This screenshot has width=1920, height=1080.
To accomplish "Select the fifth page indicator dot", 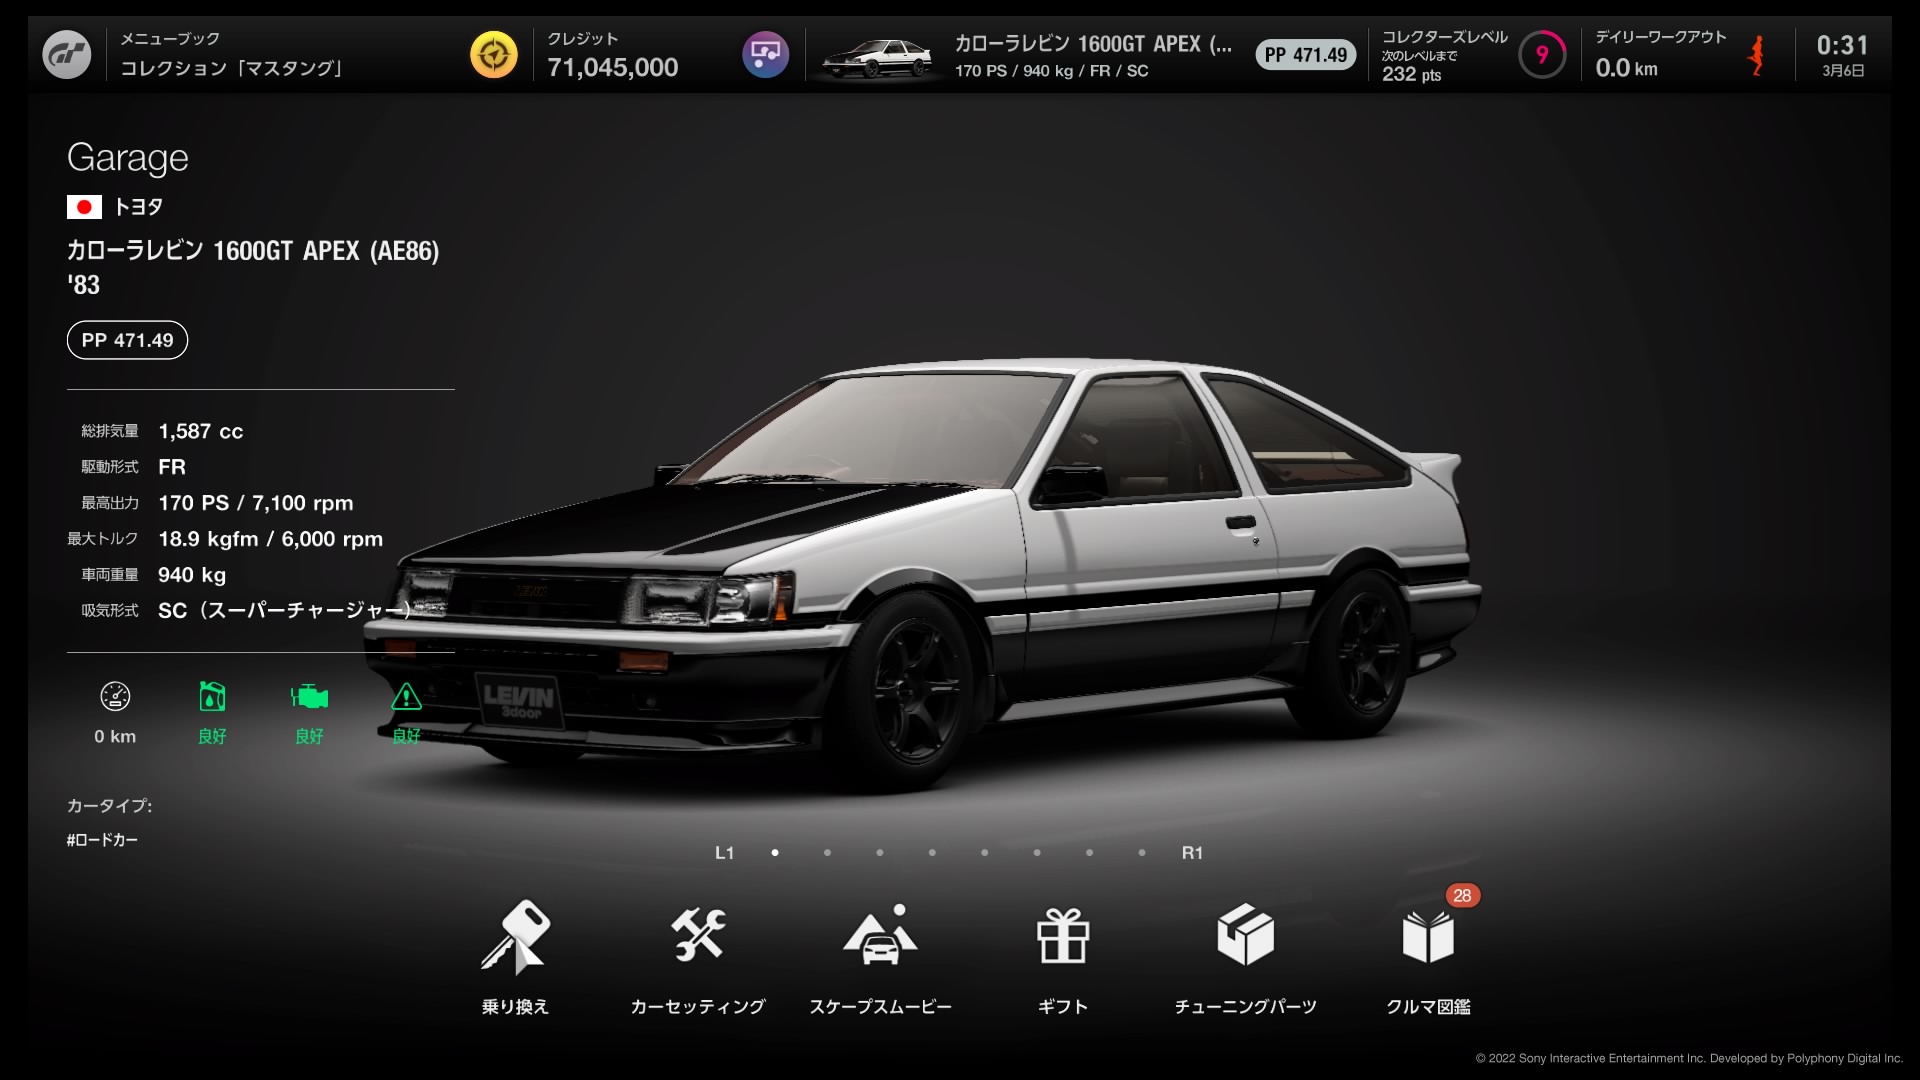I will tap(985, 853).
